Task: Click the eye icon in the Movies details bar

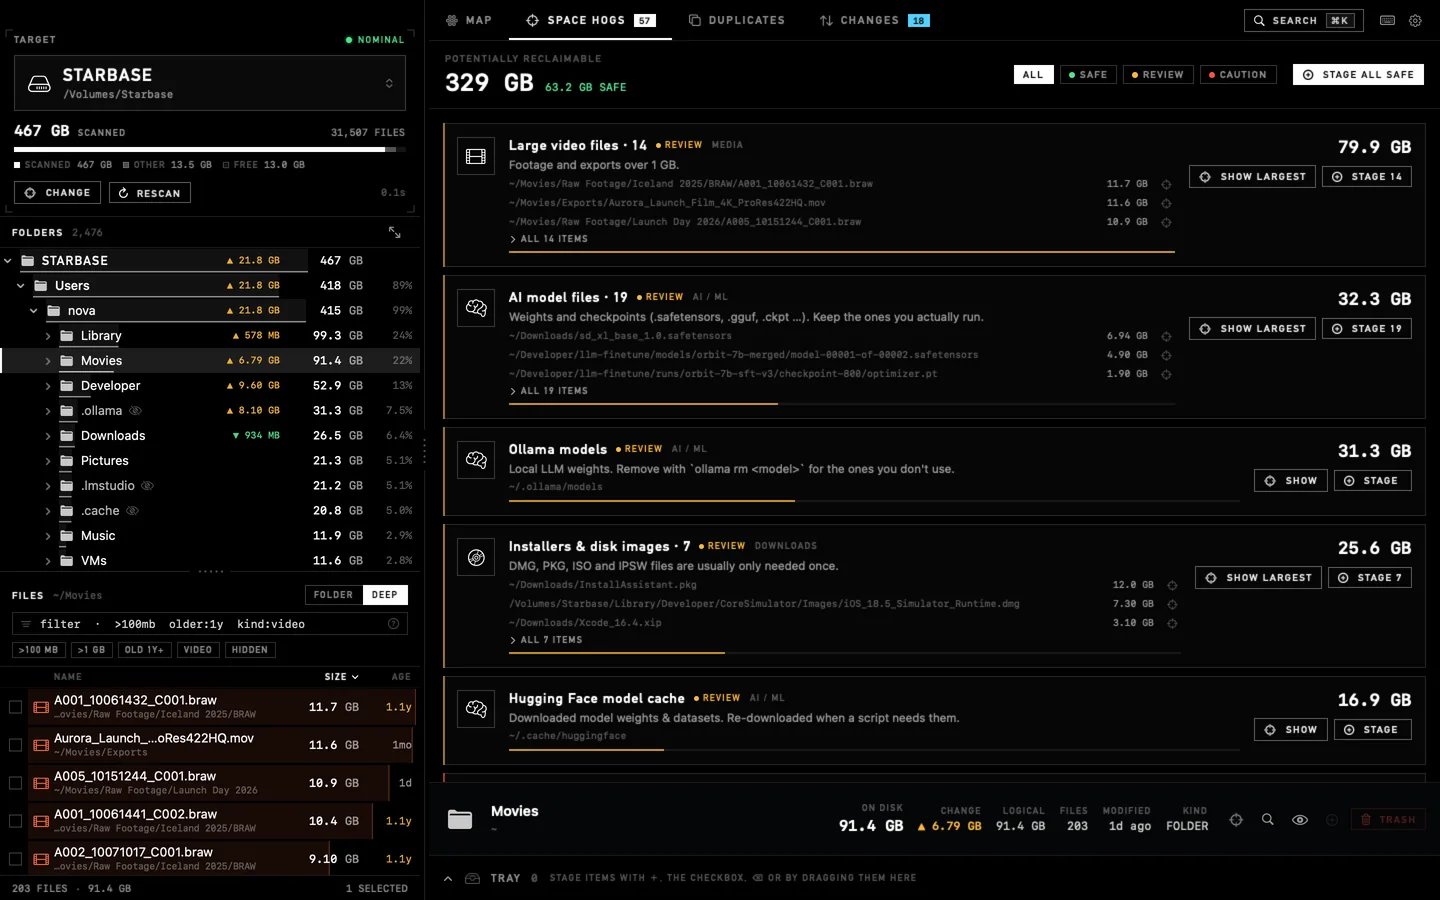Action: [1300, 820]
